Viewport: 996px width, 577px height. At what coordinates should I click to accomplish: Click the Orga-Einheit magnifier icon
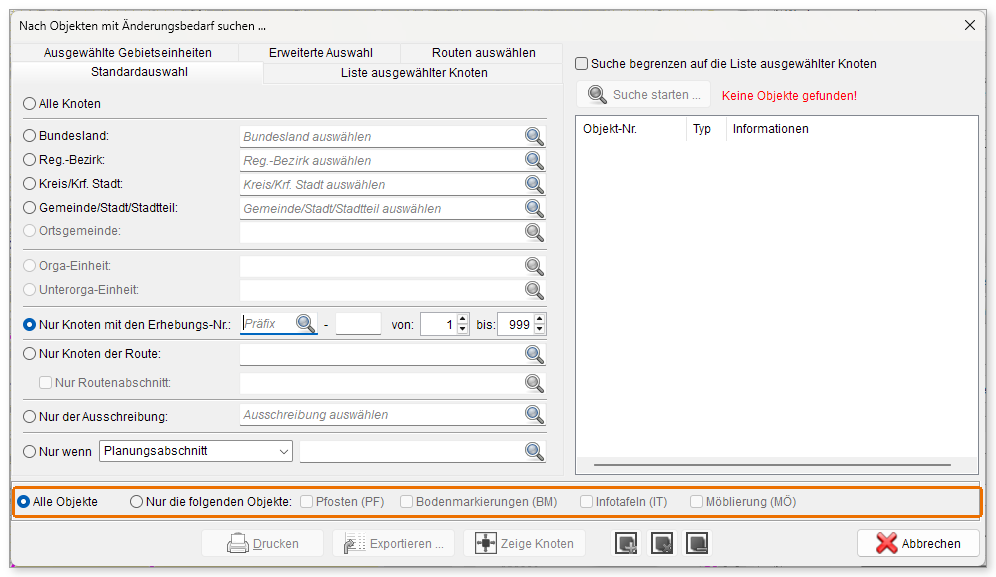tap(534, 266)
